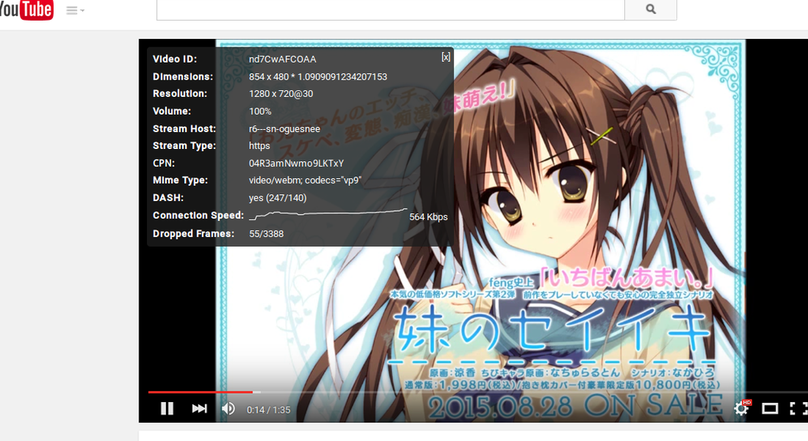
Task: Open the player settings gear
Action: pyautogui.click(x=741, y=408)
